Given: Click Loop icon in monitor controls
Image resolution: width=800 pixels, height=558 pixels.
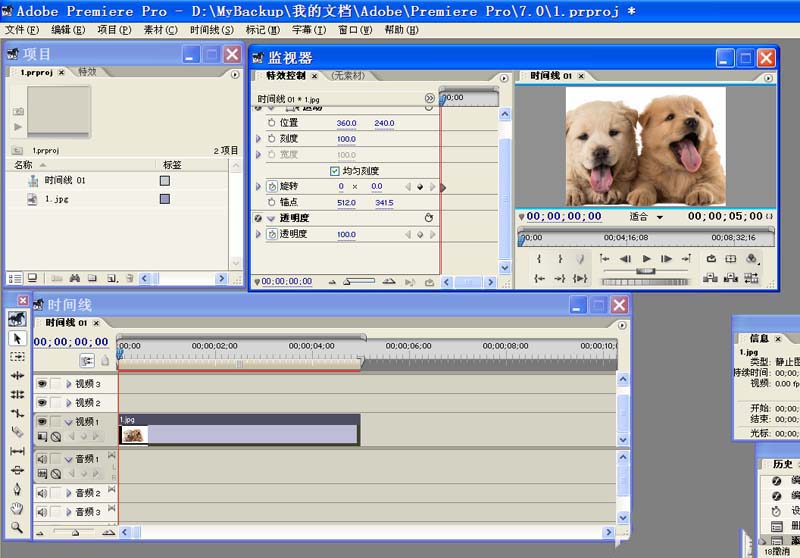Looking at the screenshot, I should [x=711, y=259].
